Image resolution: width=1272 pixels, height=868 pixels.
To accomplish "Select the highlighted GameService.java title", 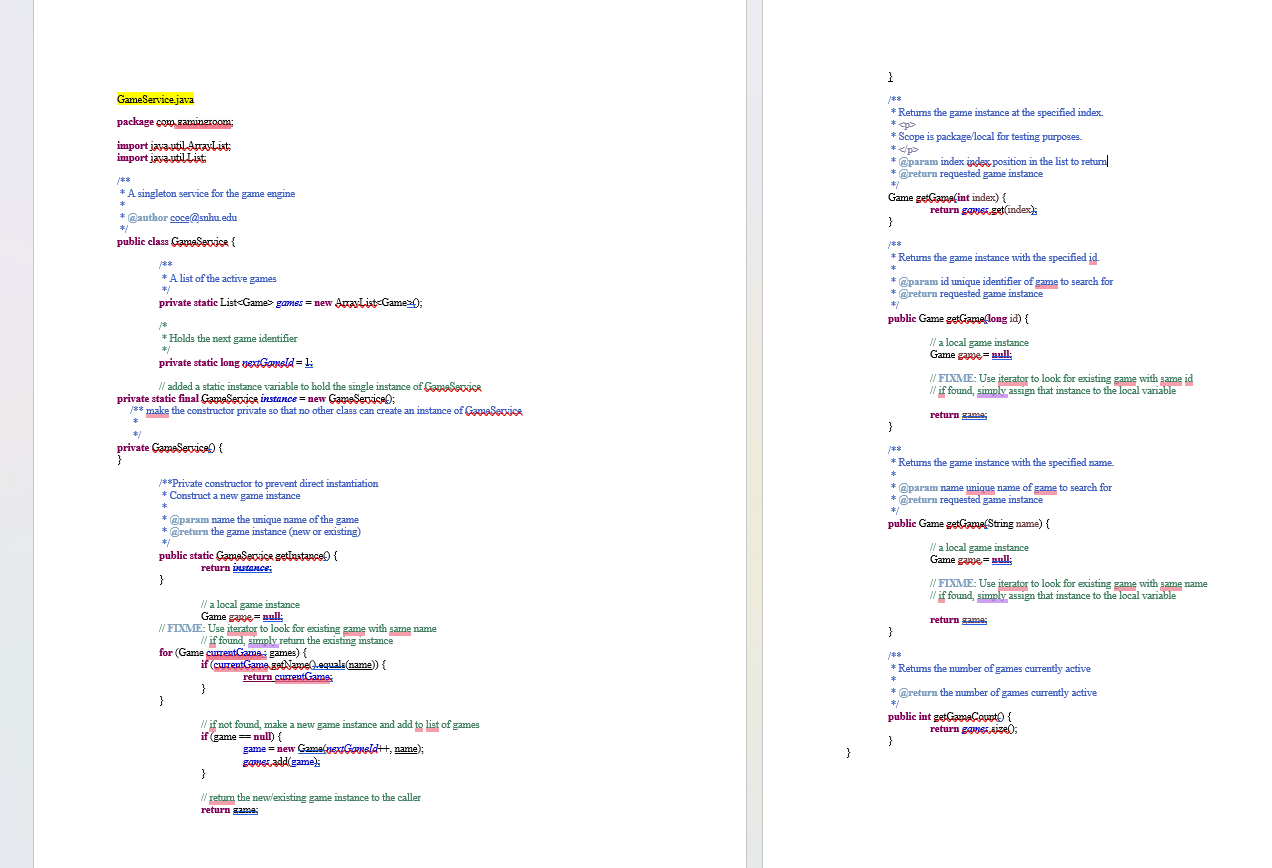I will click(155, 99).
